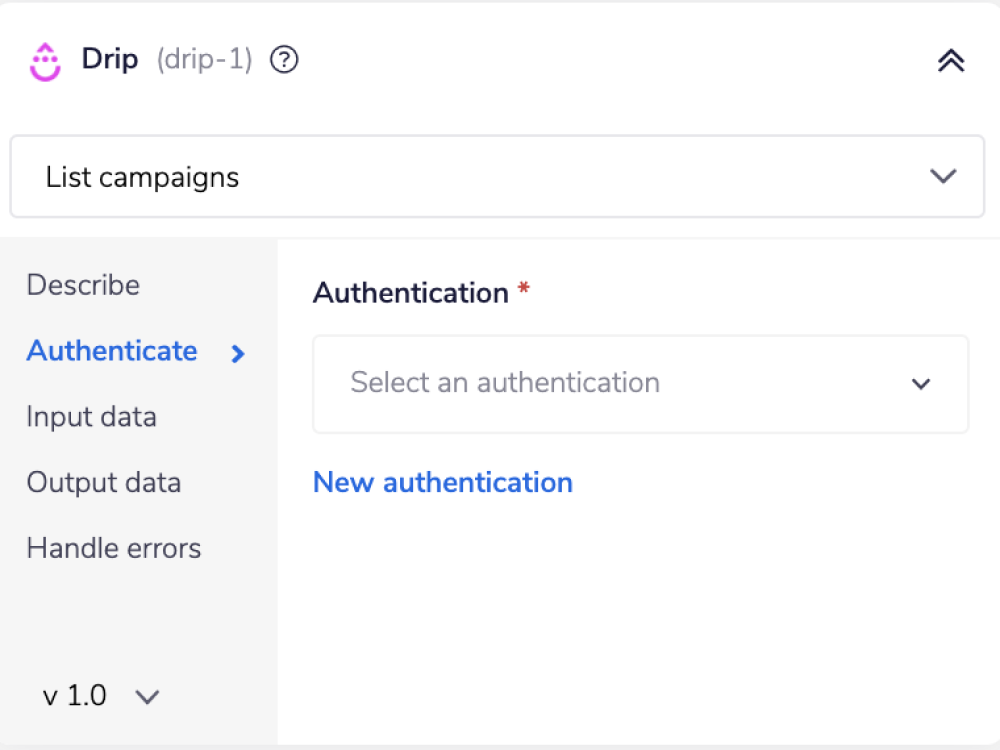1000x750 pixels.
Task: Click the pink Drip app logo icon
Action: [45, 60]
